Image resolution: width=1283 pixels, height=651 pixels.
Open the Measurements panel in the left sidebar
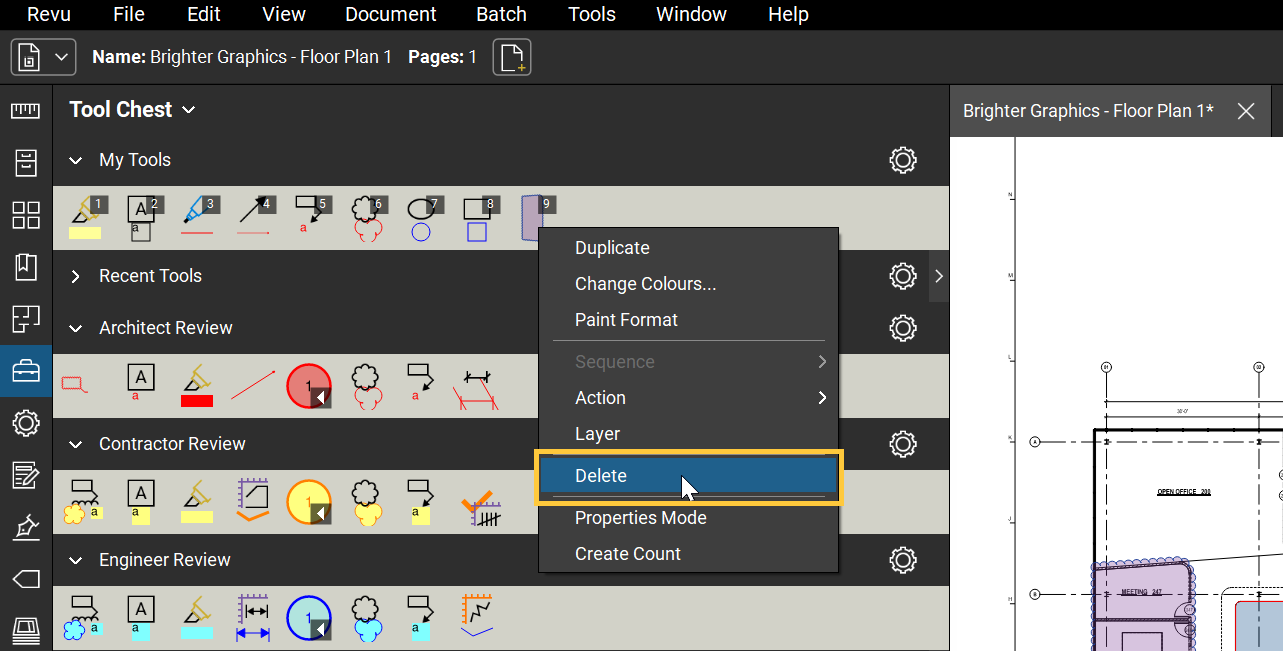click(x=25, y=110)
